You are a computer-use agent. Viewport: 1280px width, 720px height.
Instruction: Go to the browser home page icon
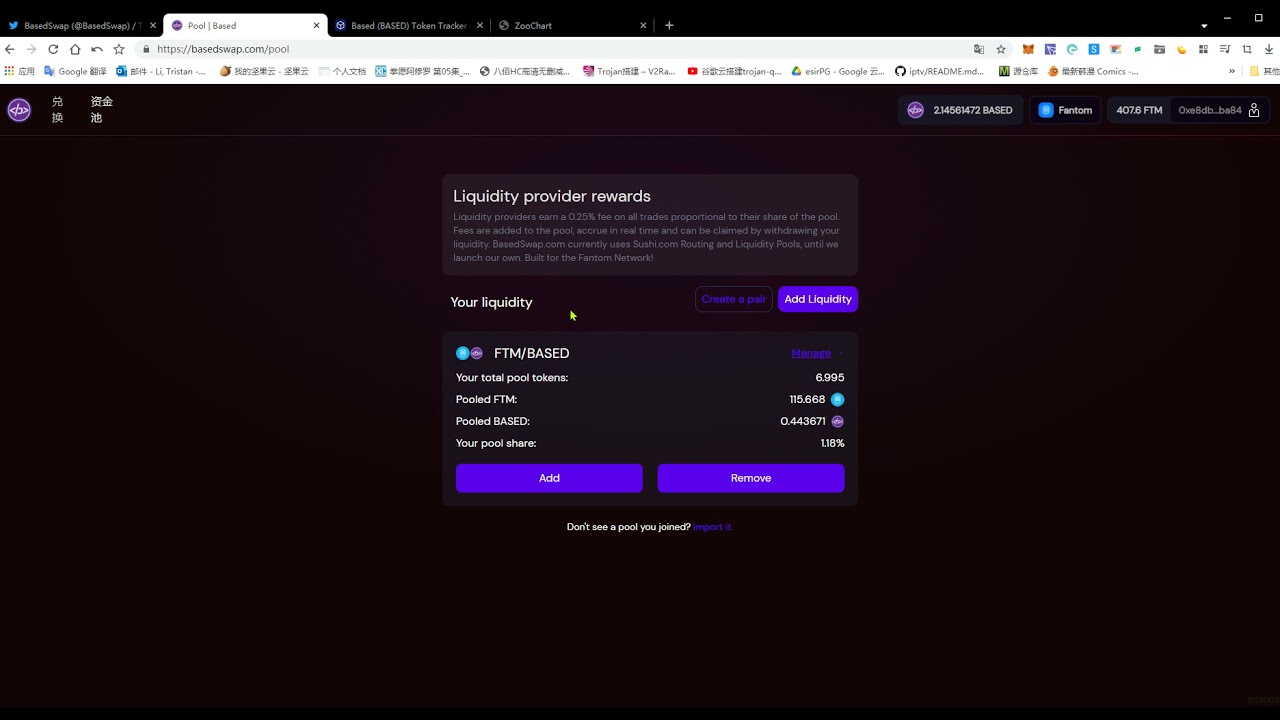[75, 49]
